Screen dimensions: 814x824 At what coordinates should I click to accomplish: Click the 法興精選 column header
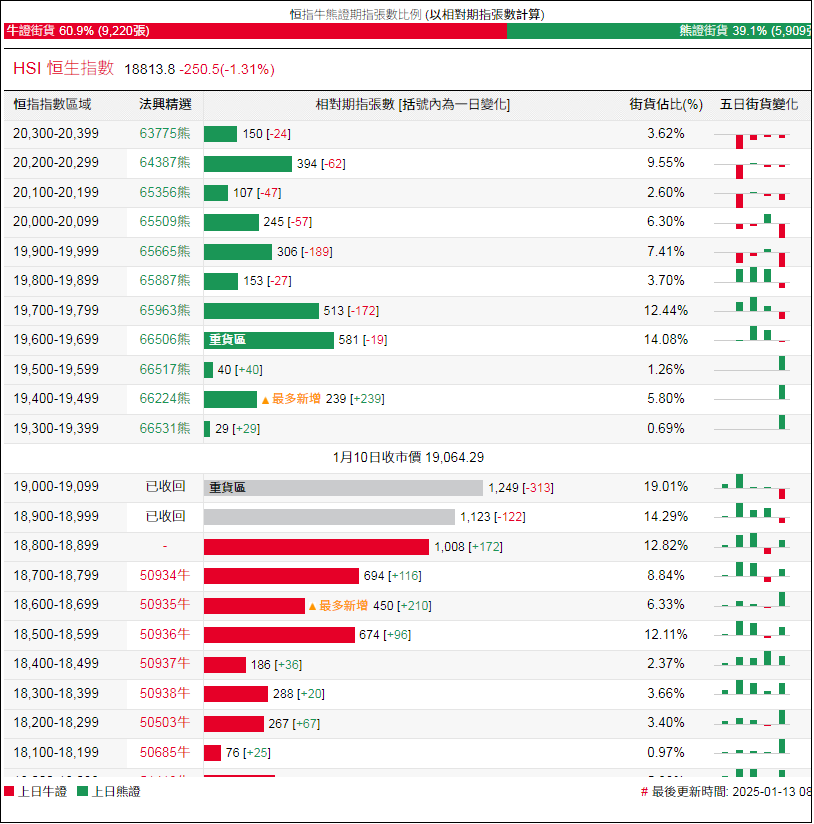coord(165,104)
